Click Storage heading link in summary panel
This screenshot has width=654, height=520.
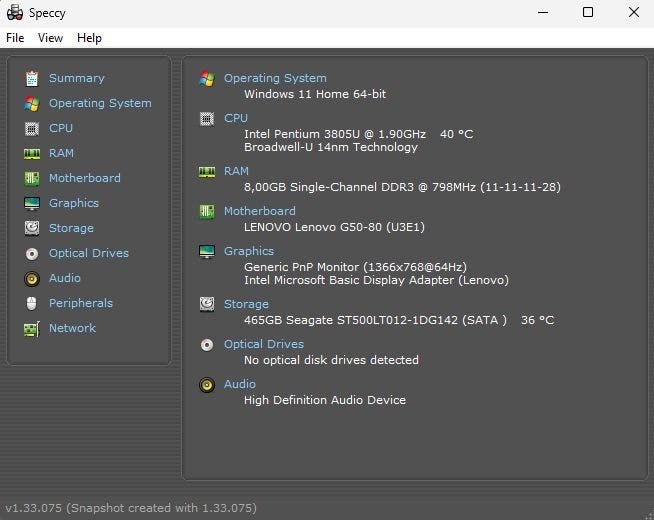246,304
